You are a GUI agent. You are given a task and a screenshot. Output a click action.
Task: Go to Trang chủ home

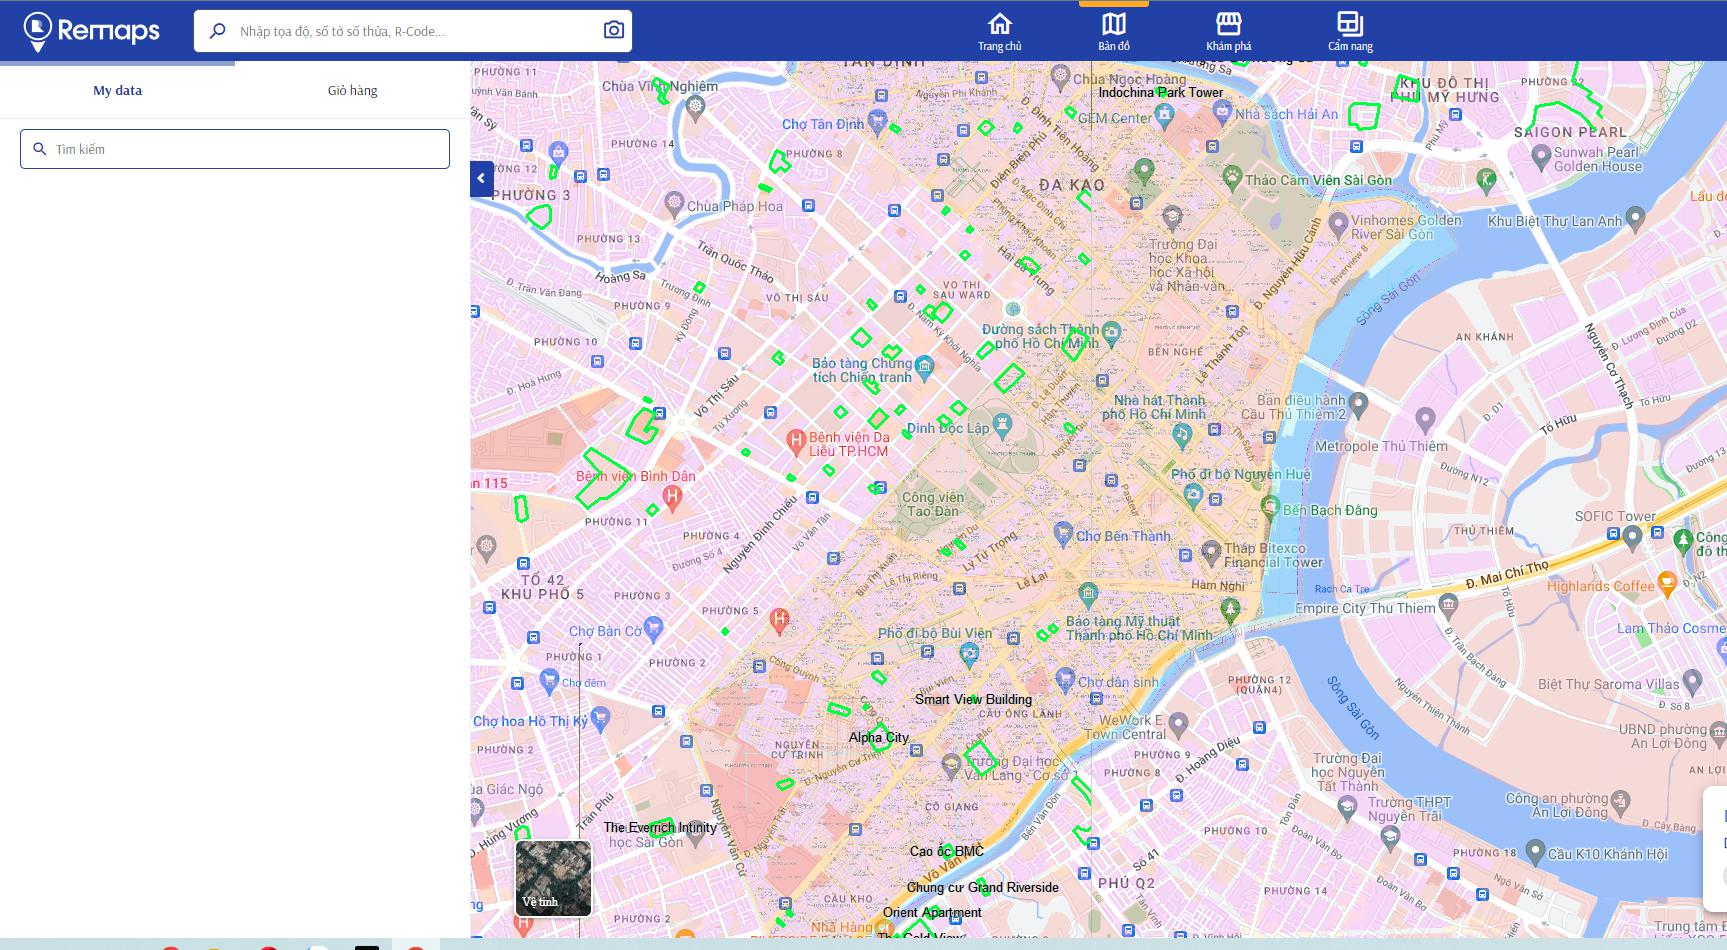tap(1000, 31)
